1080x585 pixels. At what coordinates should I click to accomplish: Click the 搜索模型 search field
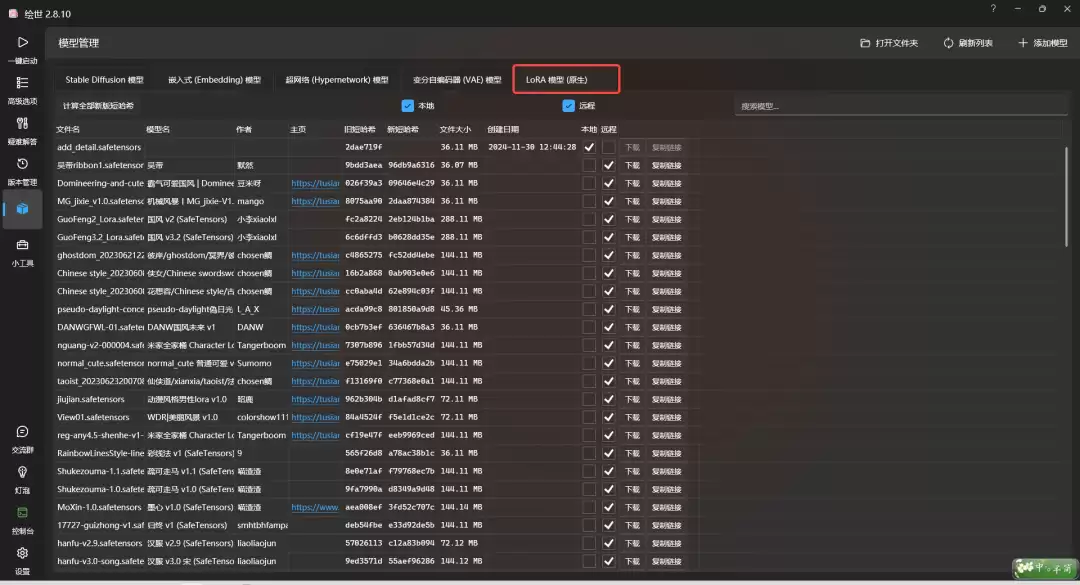coord(900,106)
